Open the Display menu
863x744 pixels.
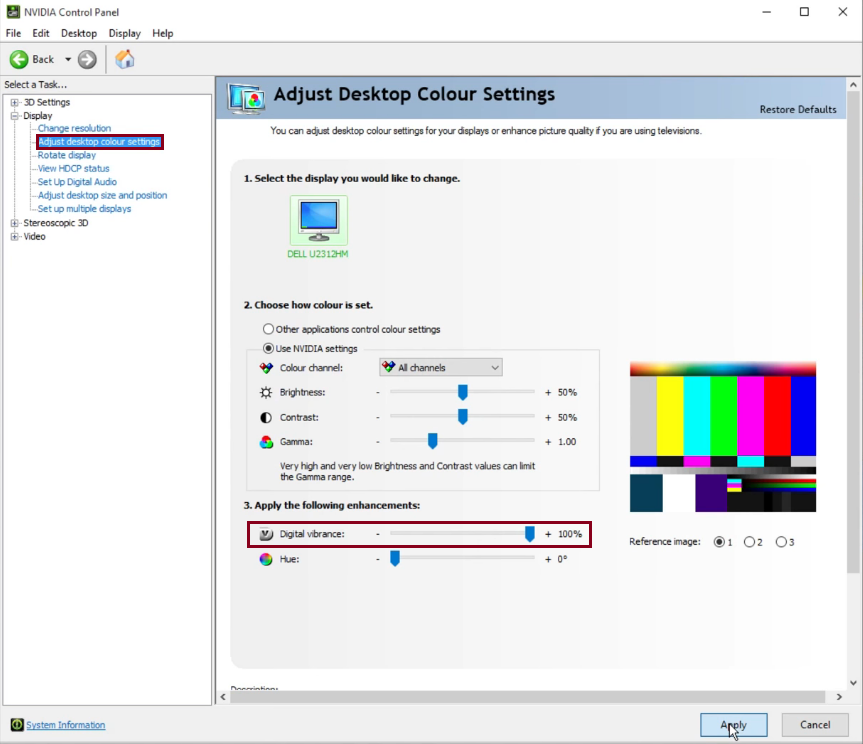point(124,33)
